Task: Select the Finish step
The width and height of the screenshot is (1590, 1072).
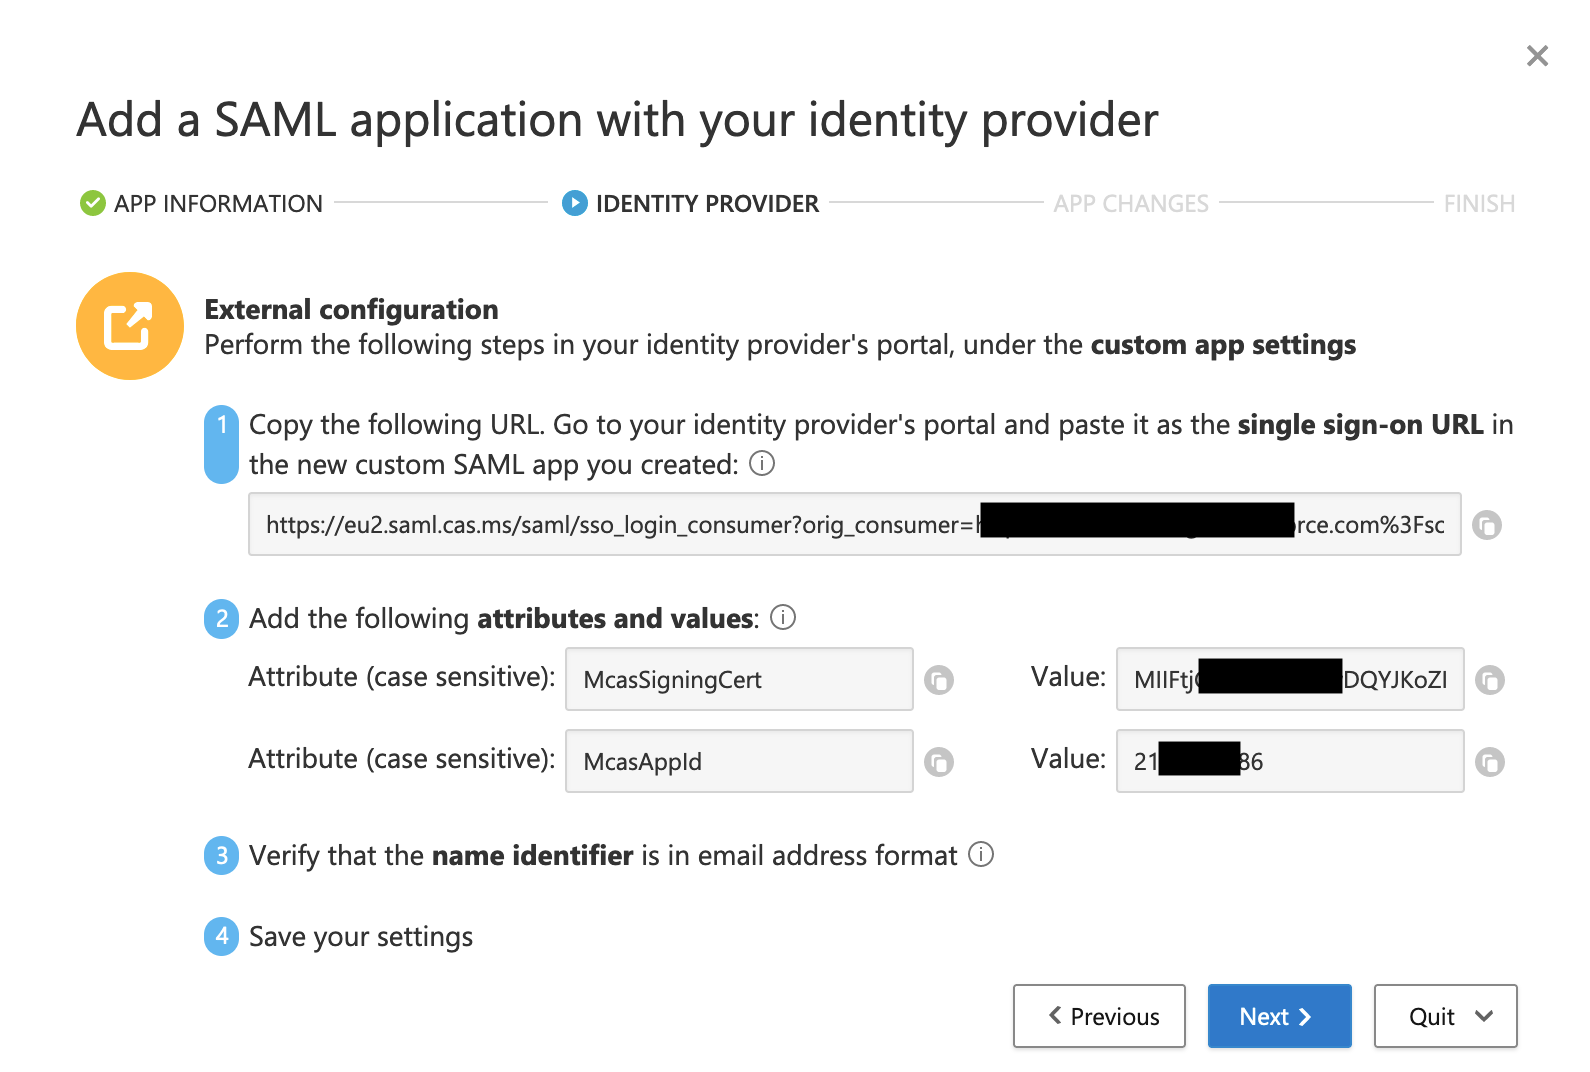Action: [x=1478, y=204]
